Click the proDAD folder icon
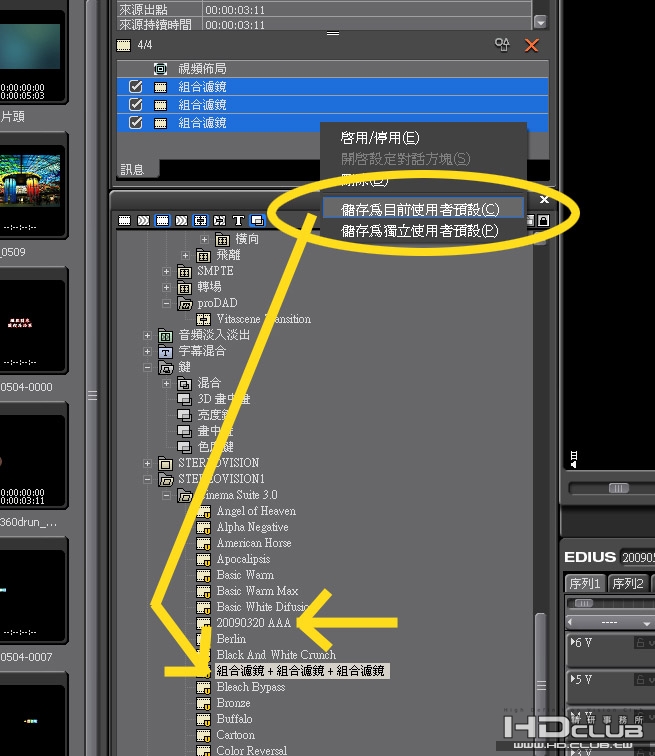The width and height of the screenshot is (655, 756). coord(185,303)
